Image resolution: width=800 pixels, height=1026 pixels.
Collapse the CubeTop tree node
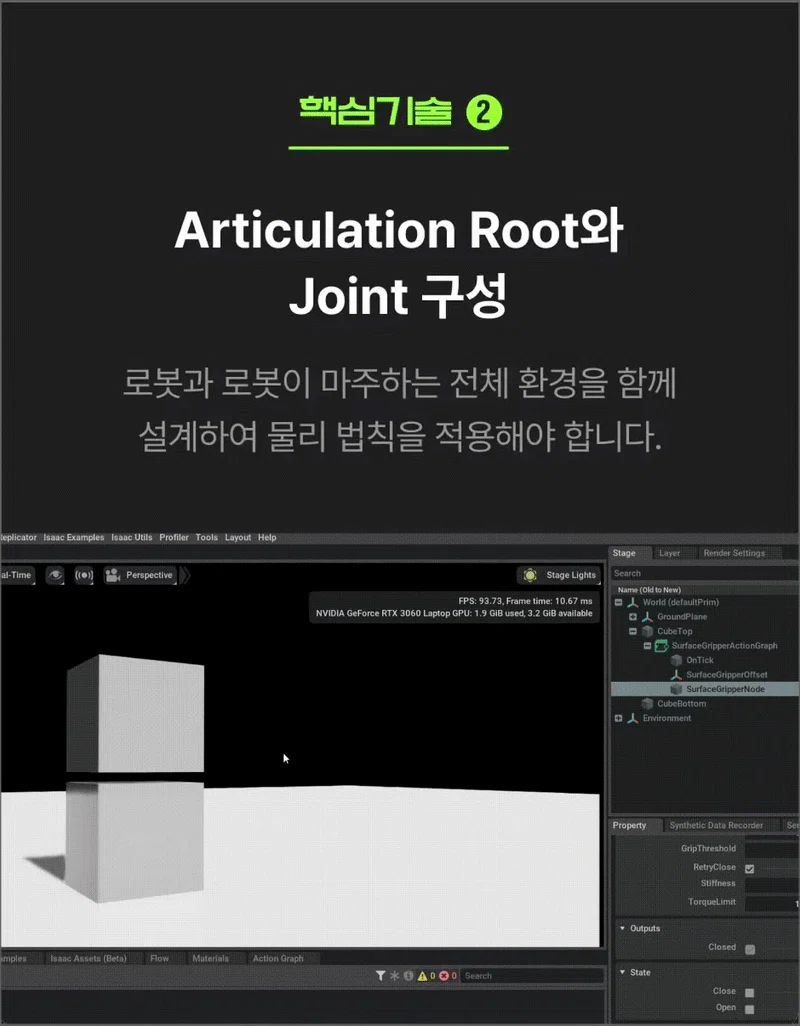[x=633, y=631]
